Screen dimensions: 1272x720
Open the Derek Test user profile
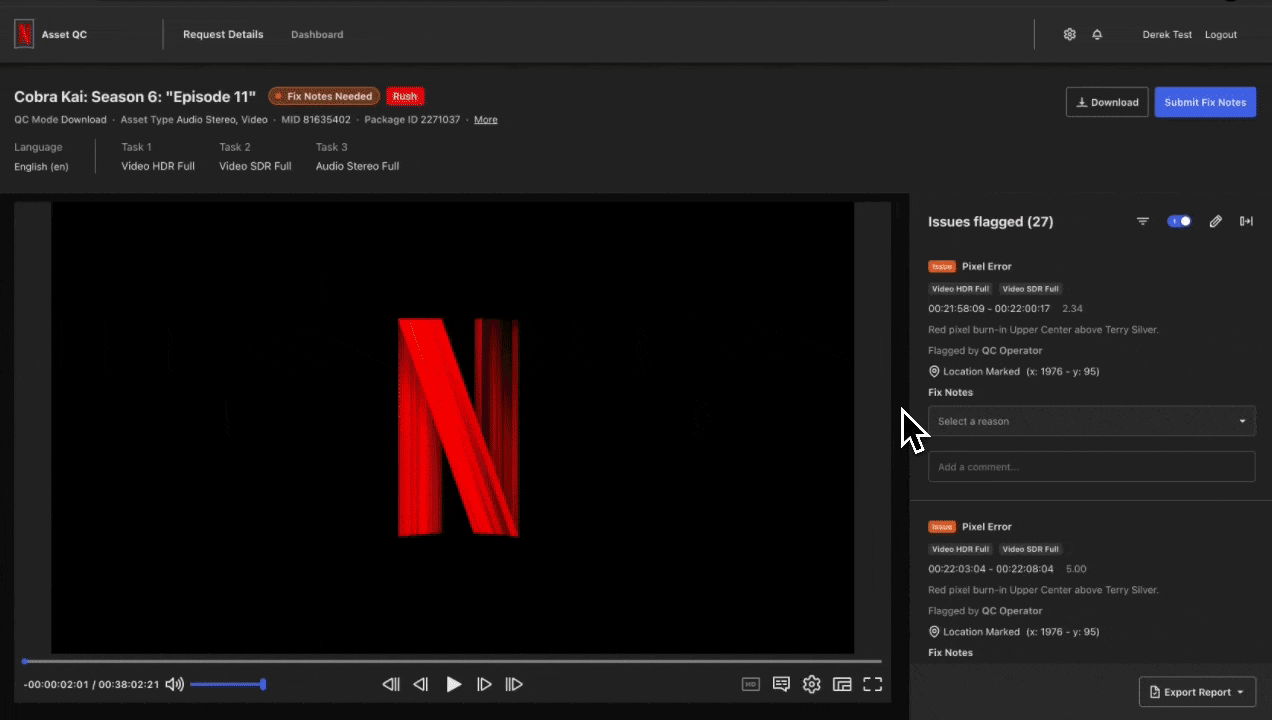(1167, 34)
